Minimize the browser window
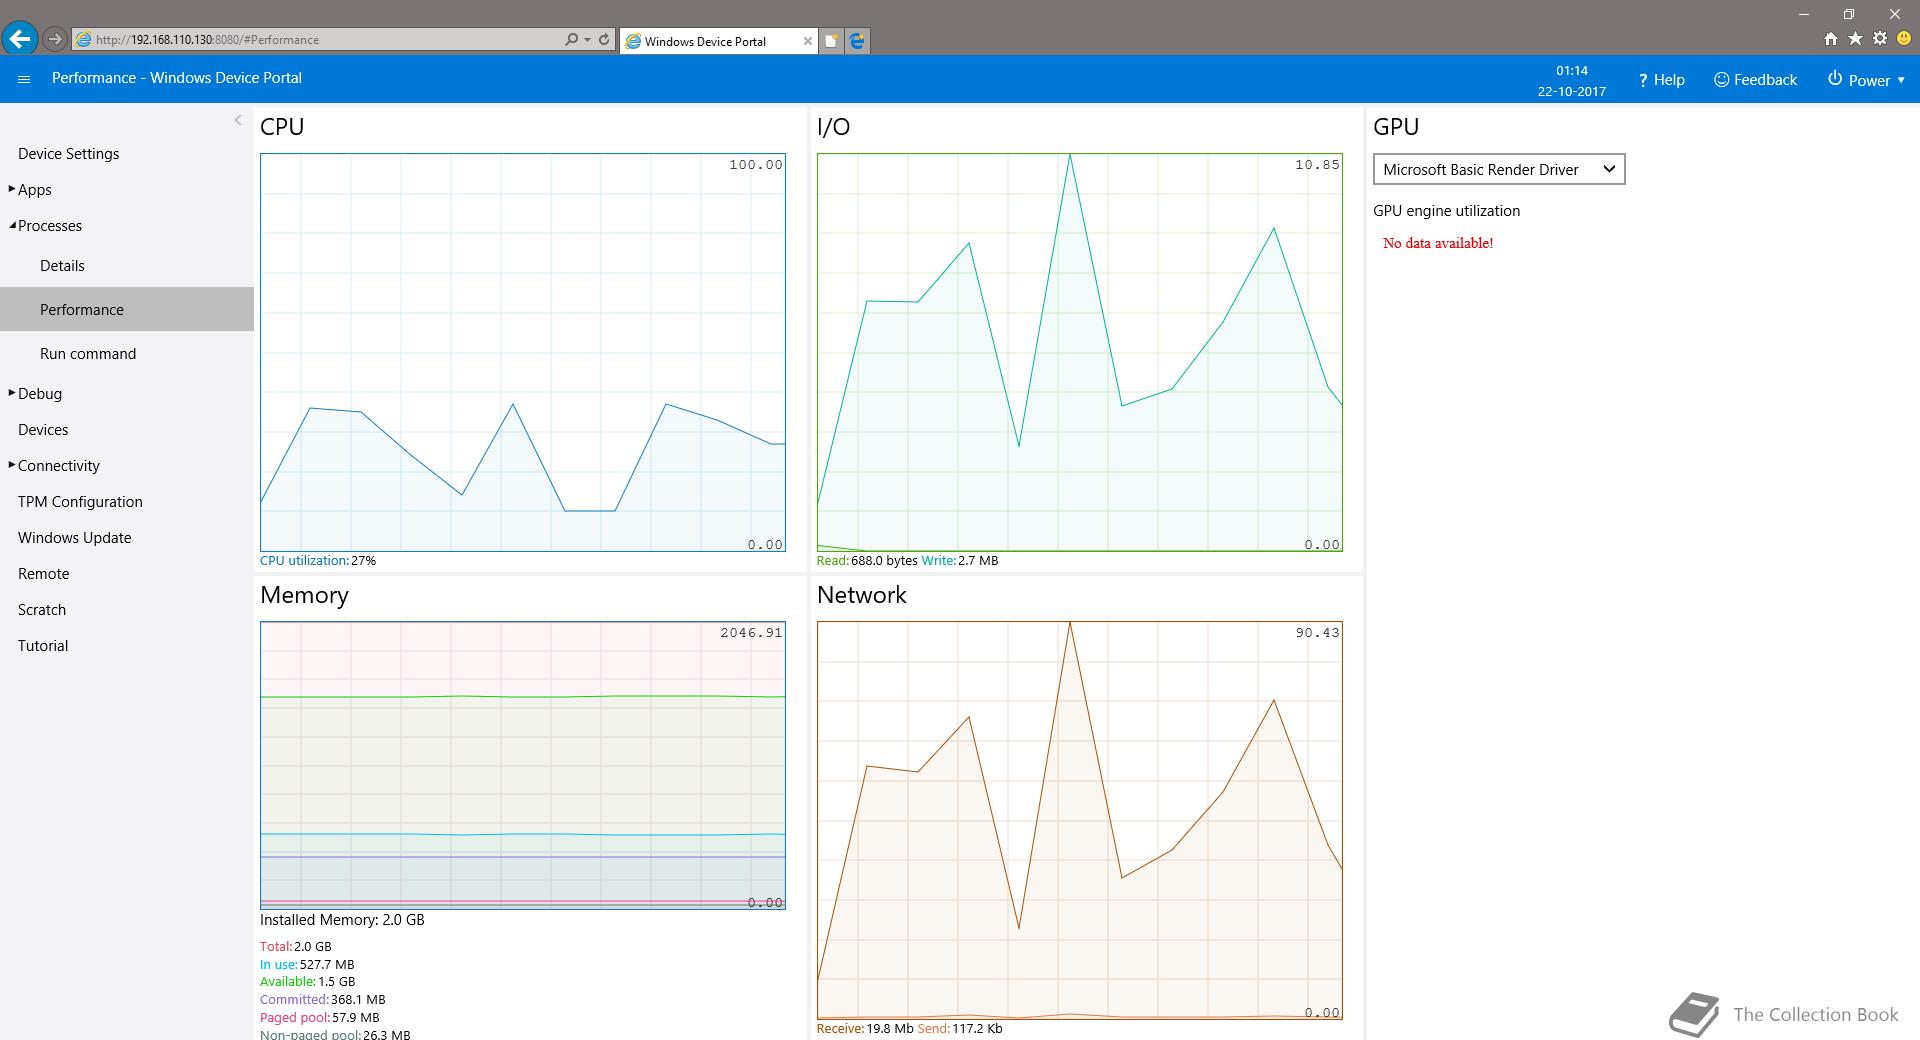Viewport: 1920px width, 1040px height. [1804, 14]
